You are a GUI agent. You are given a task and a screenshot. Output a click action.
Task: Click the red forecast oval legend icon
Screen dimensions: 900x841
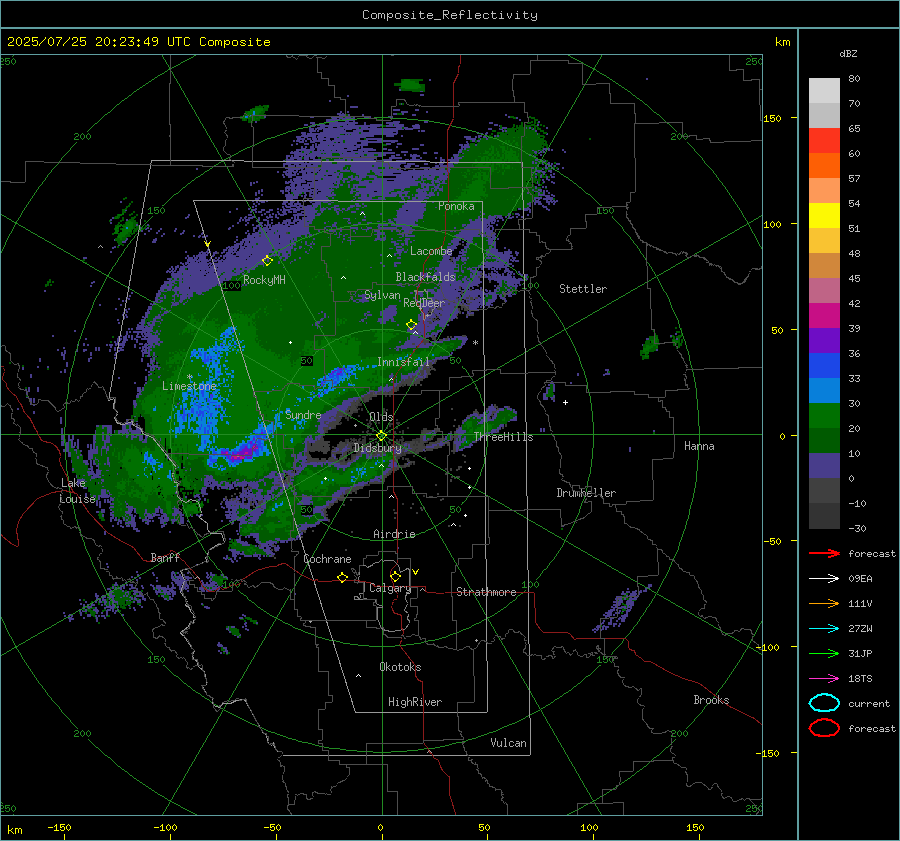(x=824, y=728)
